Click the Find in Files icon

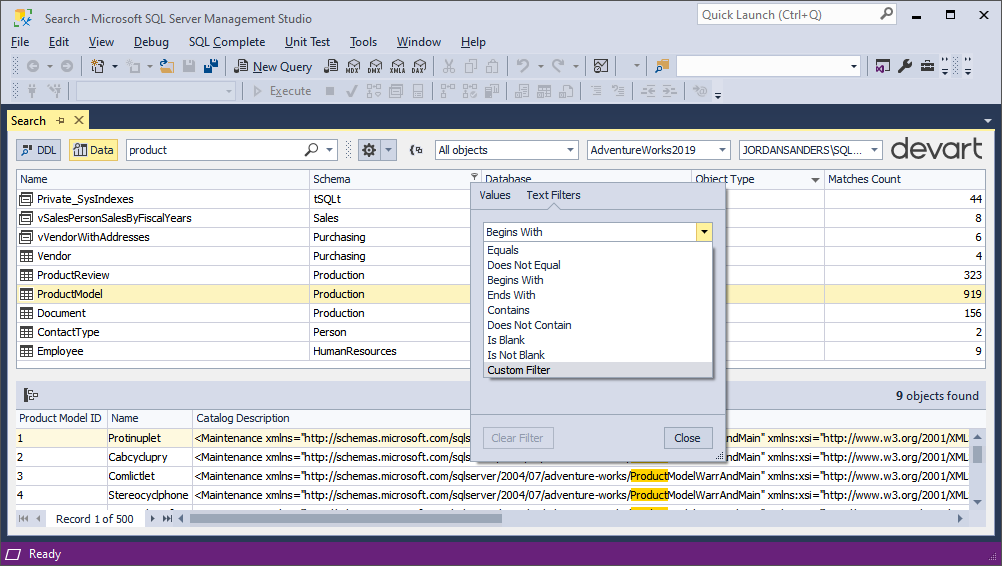662,66
